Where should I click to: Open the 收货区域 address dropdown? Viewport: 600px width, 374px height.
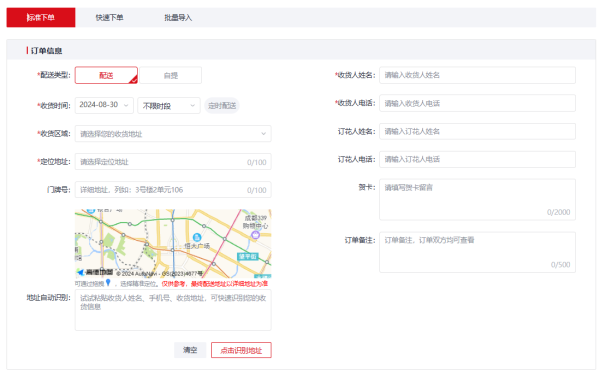pyautogui.click(x=173, y=134)
